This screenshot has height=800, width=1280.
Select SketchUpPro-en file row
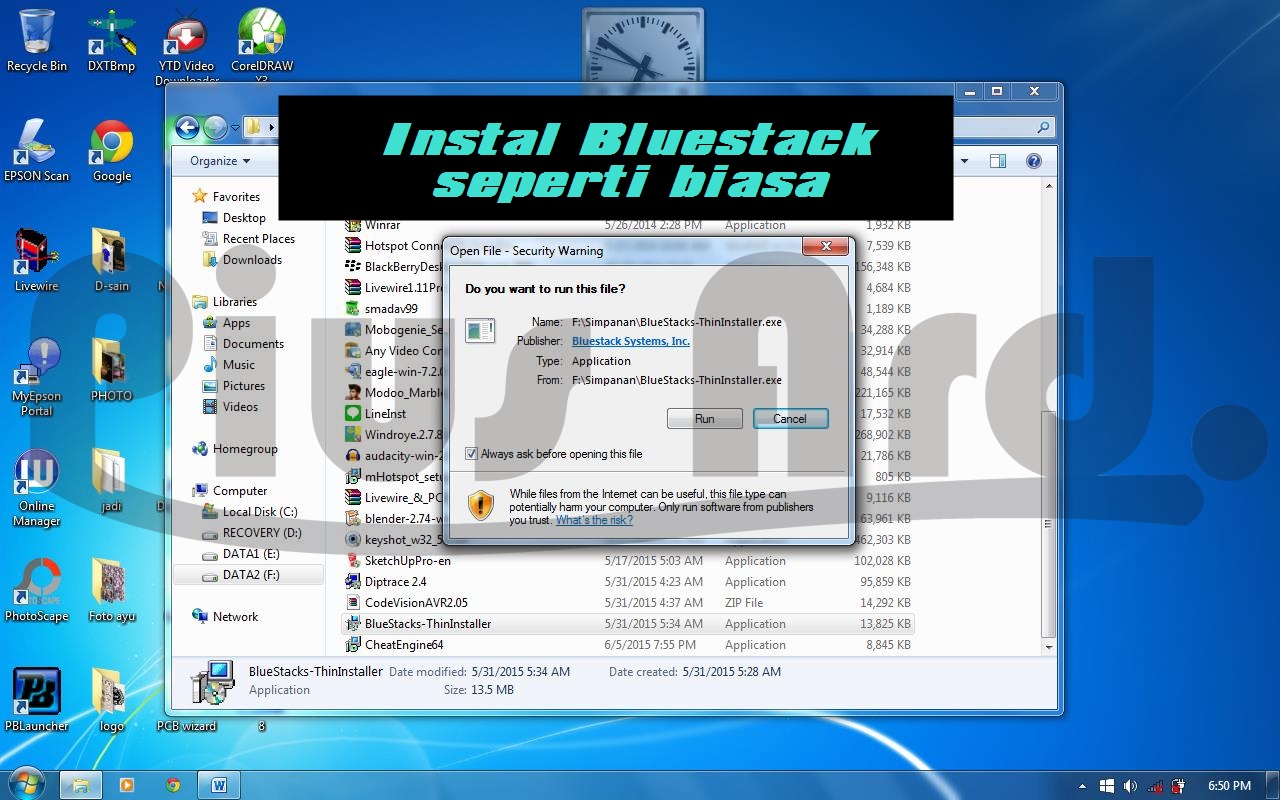[x=628, y=561]
